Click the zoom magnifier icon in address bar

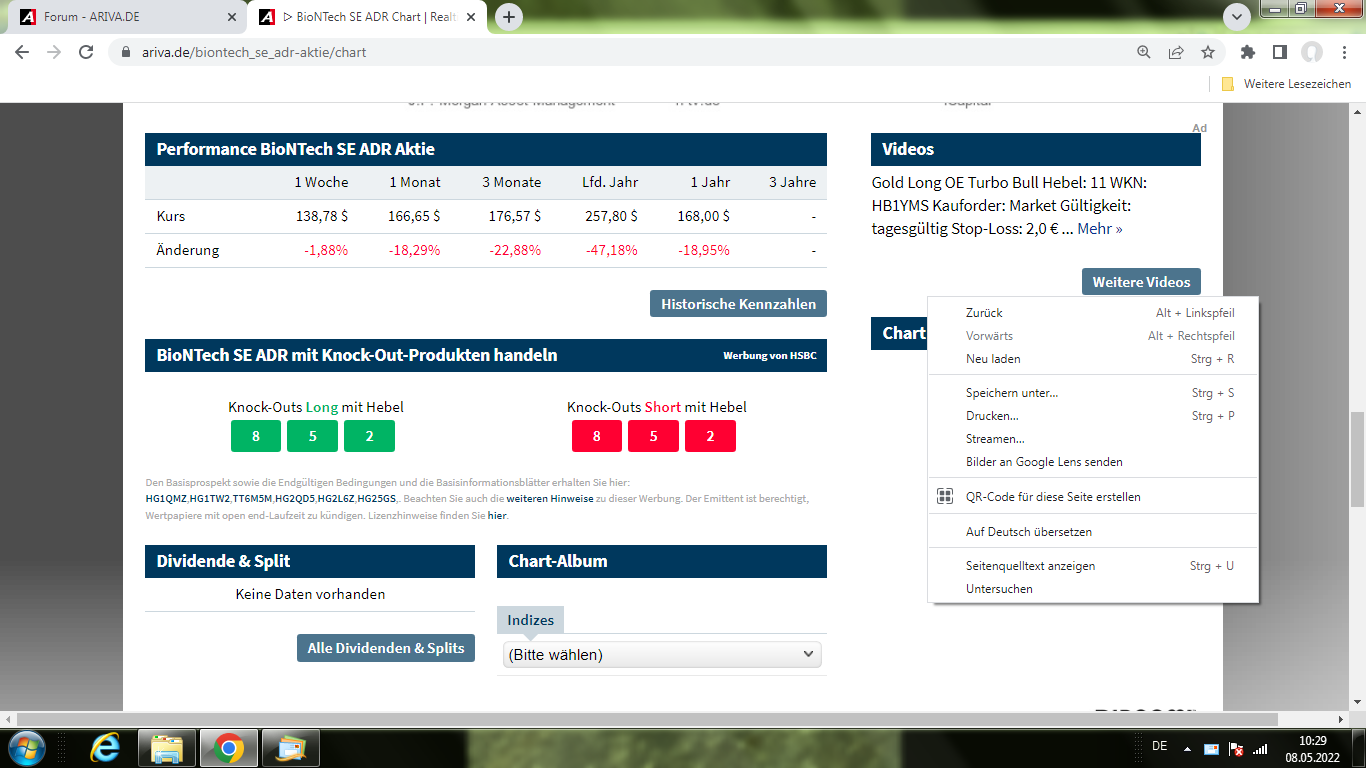tap(1144, 52)
